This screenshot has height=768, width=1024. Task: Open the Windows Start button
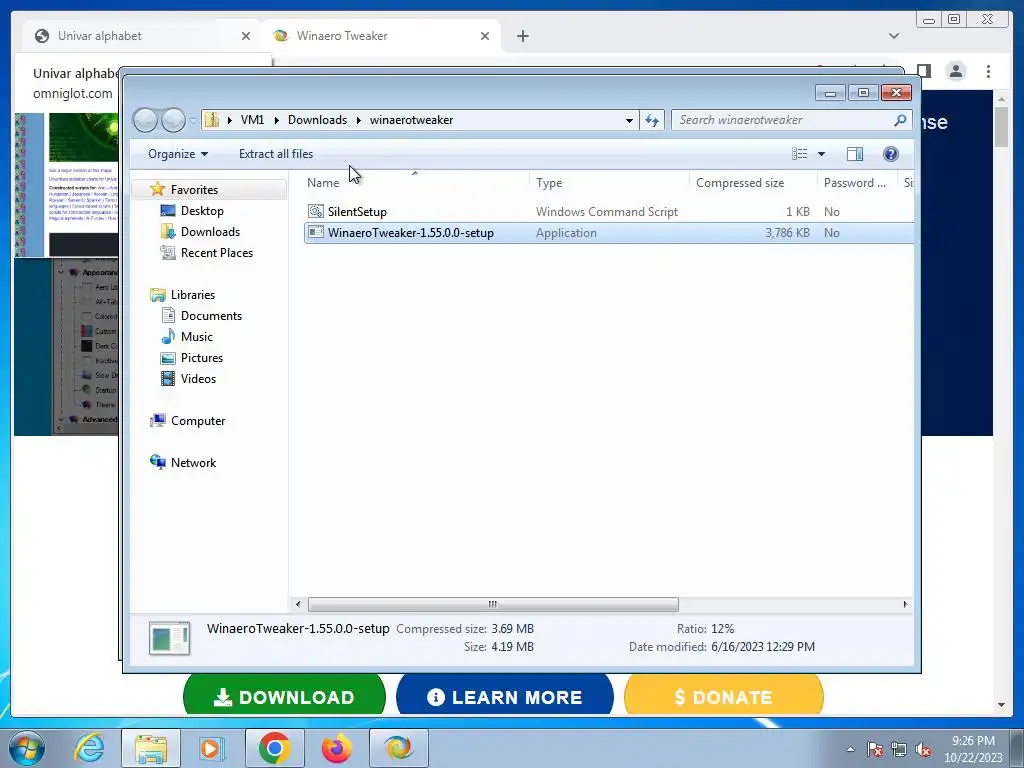[26, 748]
